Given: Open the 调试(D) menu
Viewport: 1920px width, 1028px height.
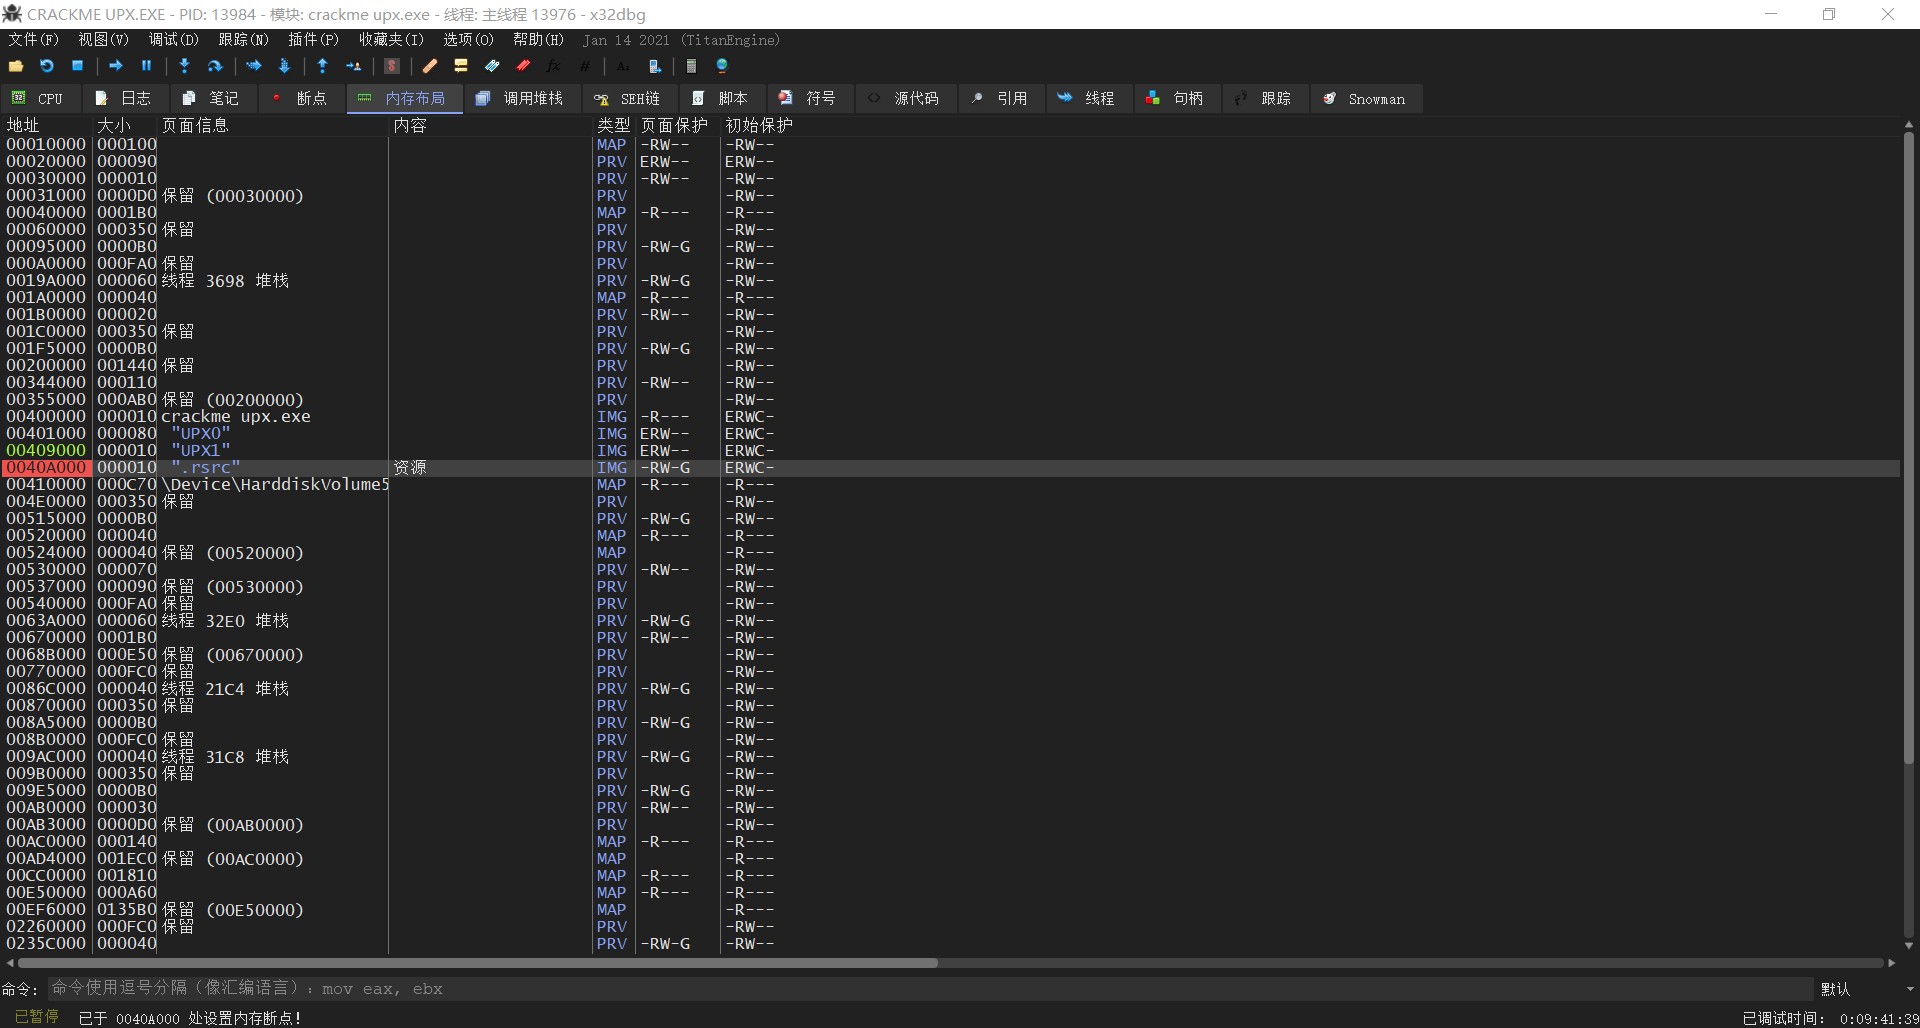Looking at the screenshot, I should point(173,40).
